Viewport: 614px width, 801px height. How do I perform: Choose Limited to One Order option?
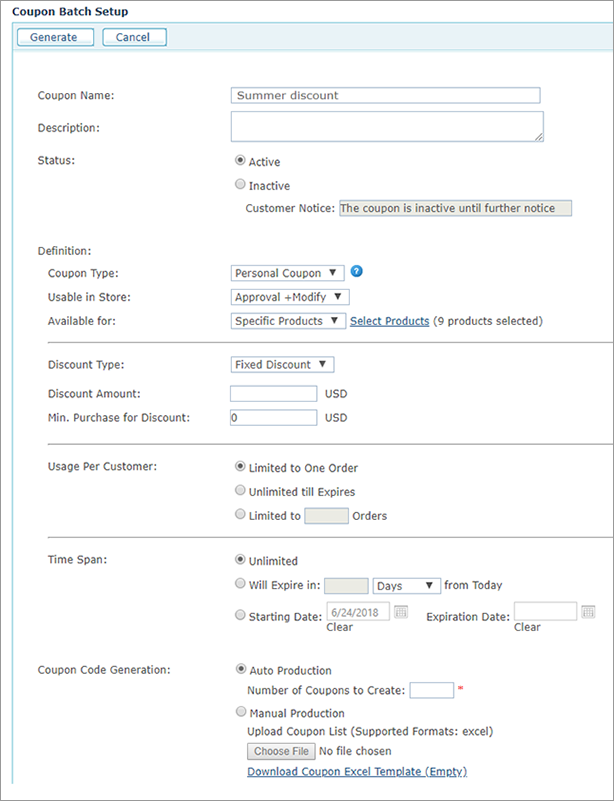point(240,466)
